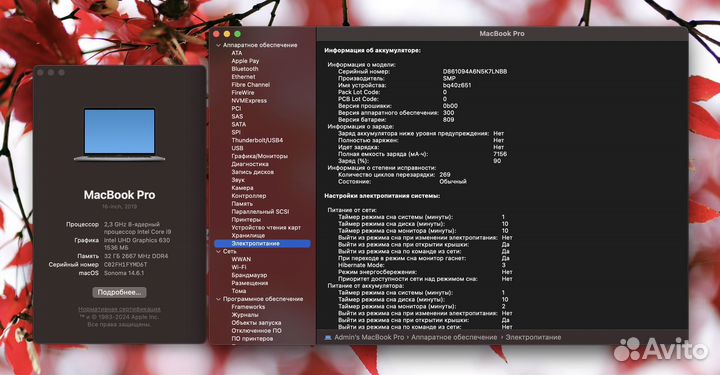Click the Состояние value Обычный

[x=453, y=182]
